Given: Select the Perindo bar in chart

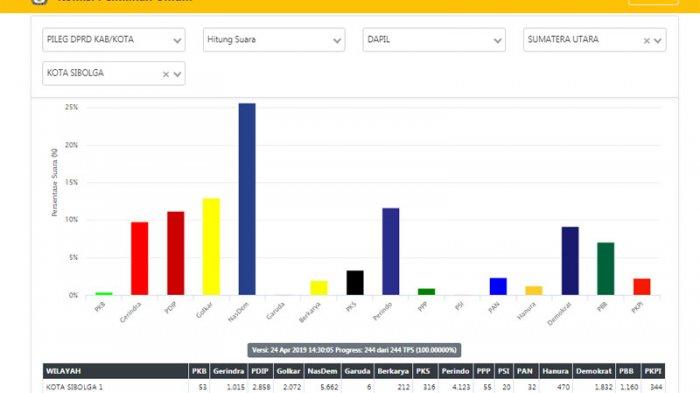Looking at the screenshot, I should (391, 251).
